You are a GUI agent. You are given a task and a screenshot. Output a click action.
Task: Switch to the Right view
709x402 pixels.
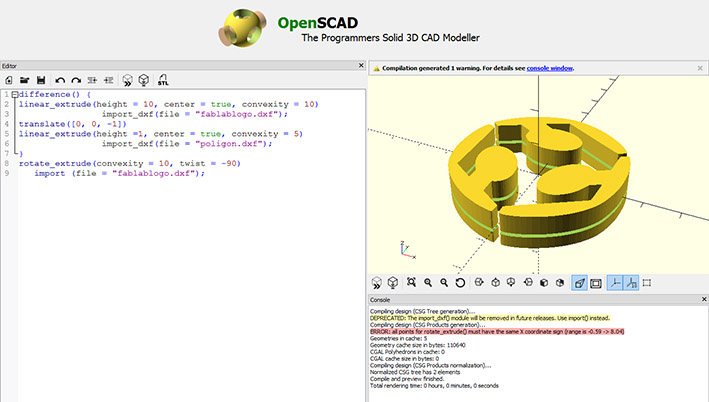479,283
